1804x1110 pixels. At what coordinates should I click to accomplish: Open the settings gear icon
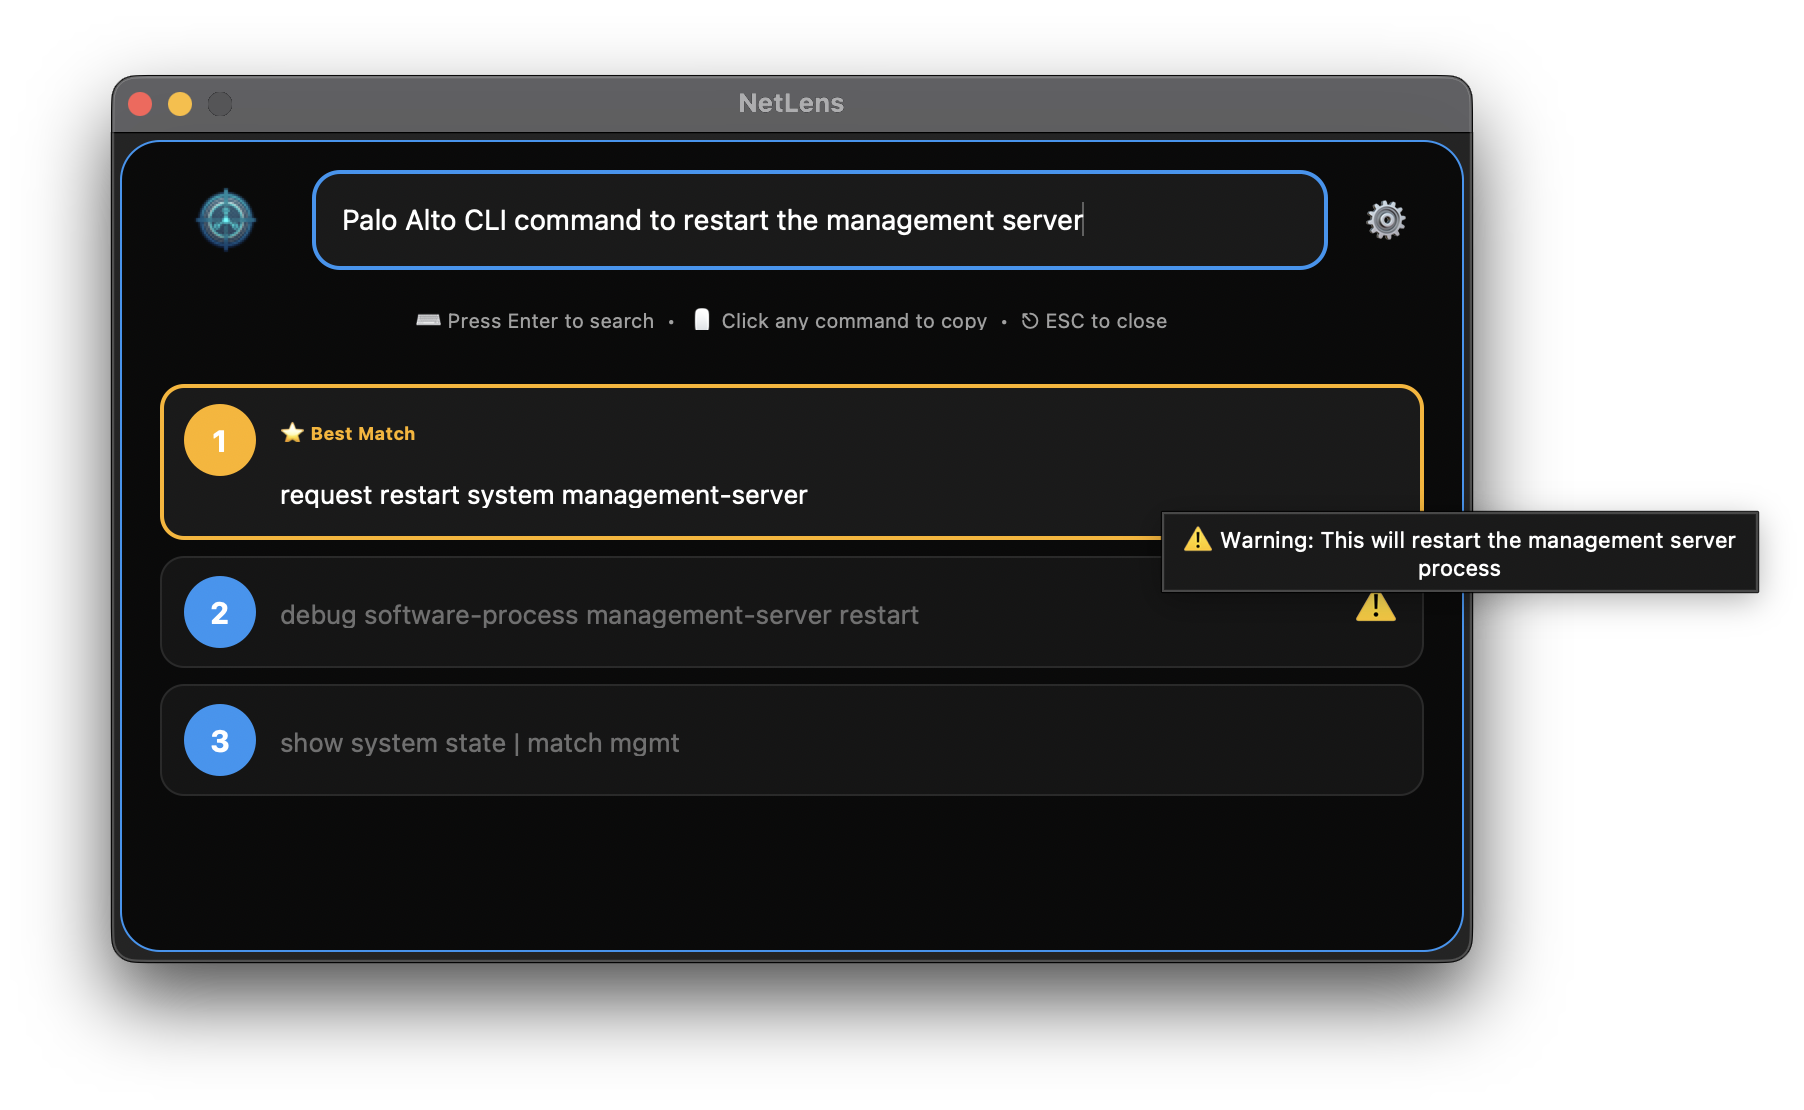click(x=1386, y=220)
